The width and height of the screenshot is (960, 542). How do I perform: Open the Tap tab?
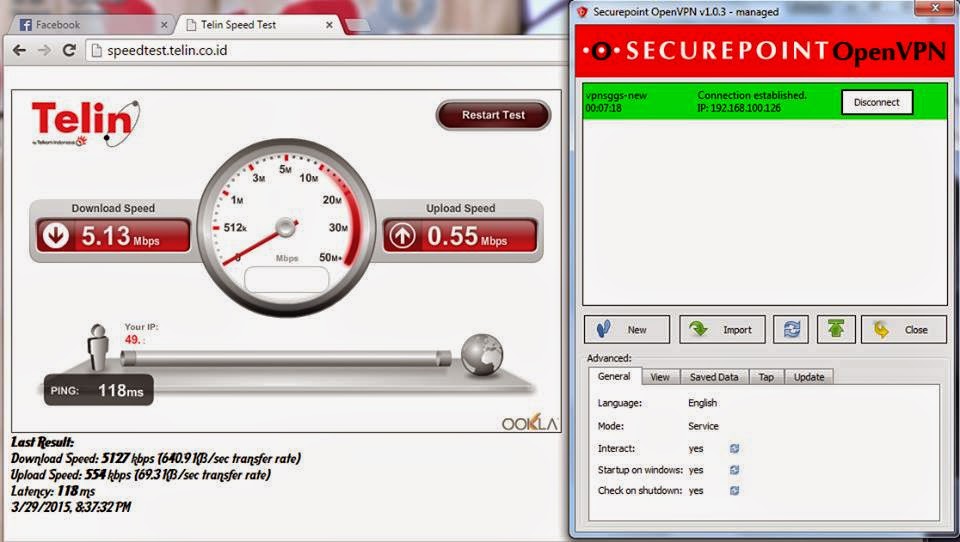[766, 377]
